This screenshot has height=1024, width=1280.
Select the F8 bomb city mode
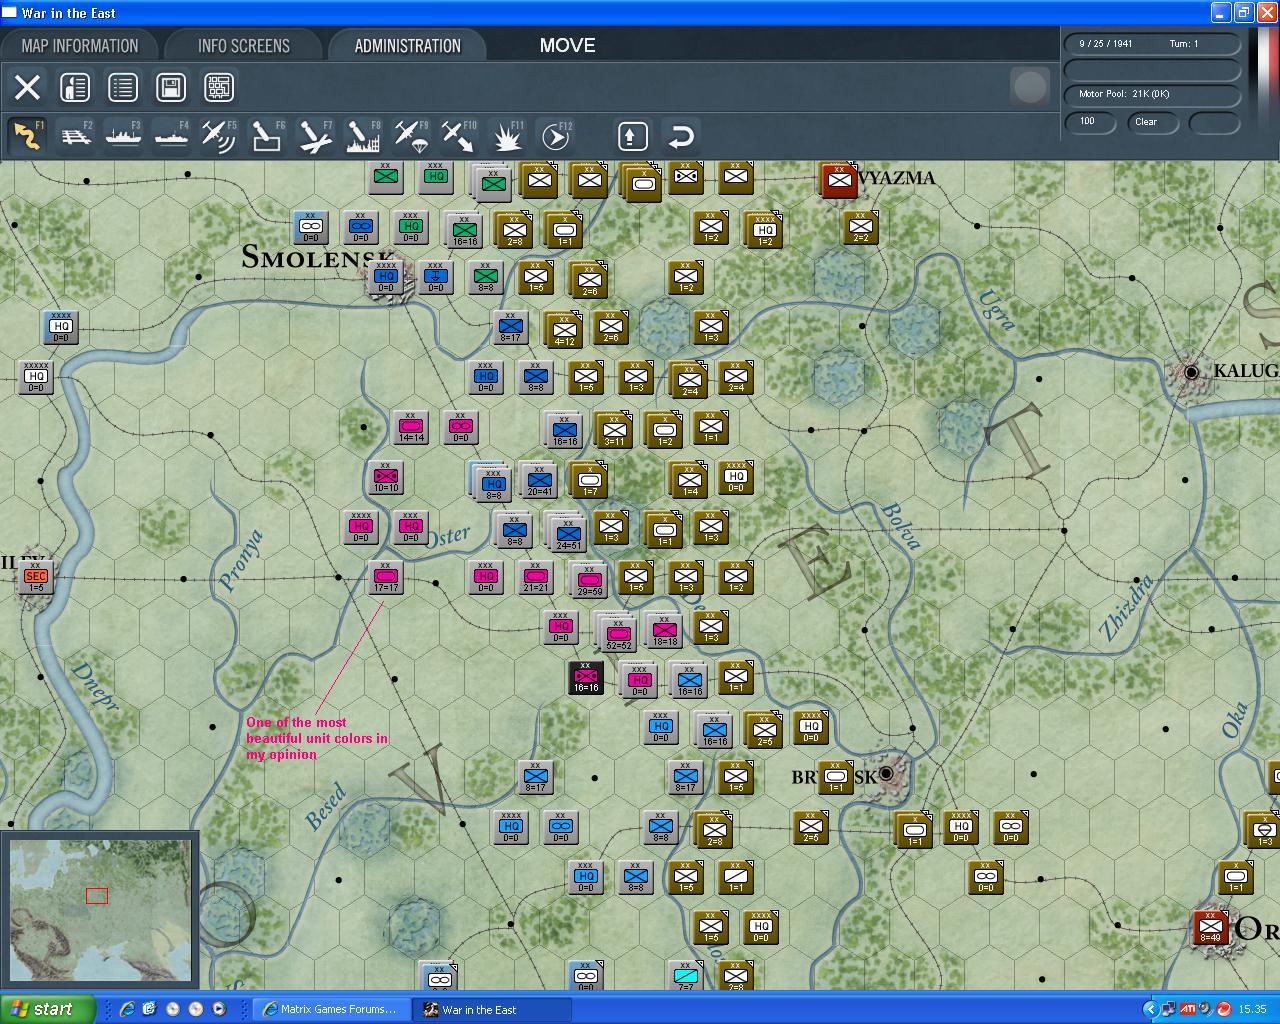coord(363,136)
